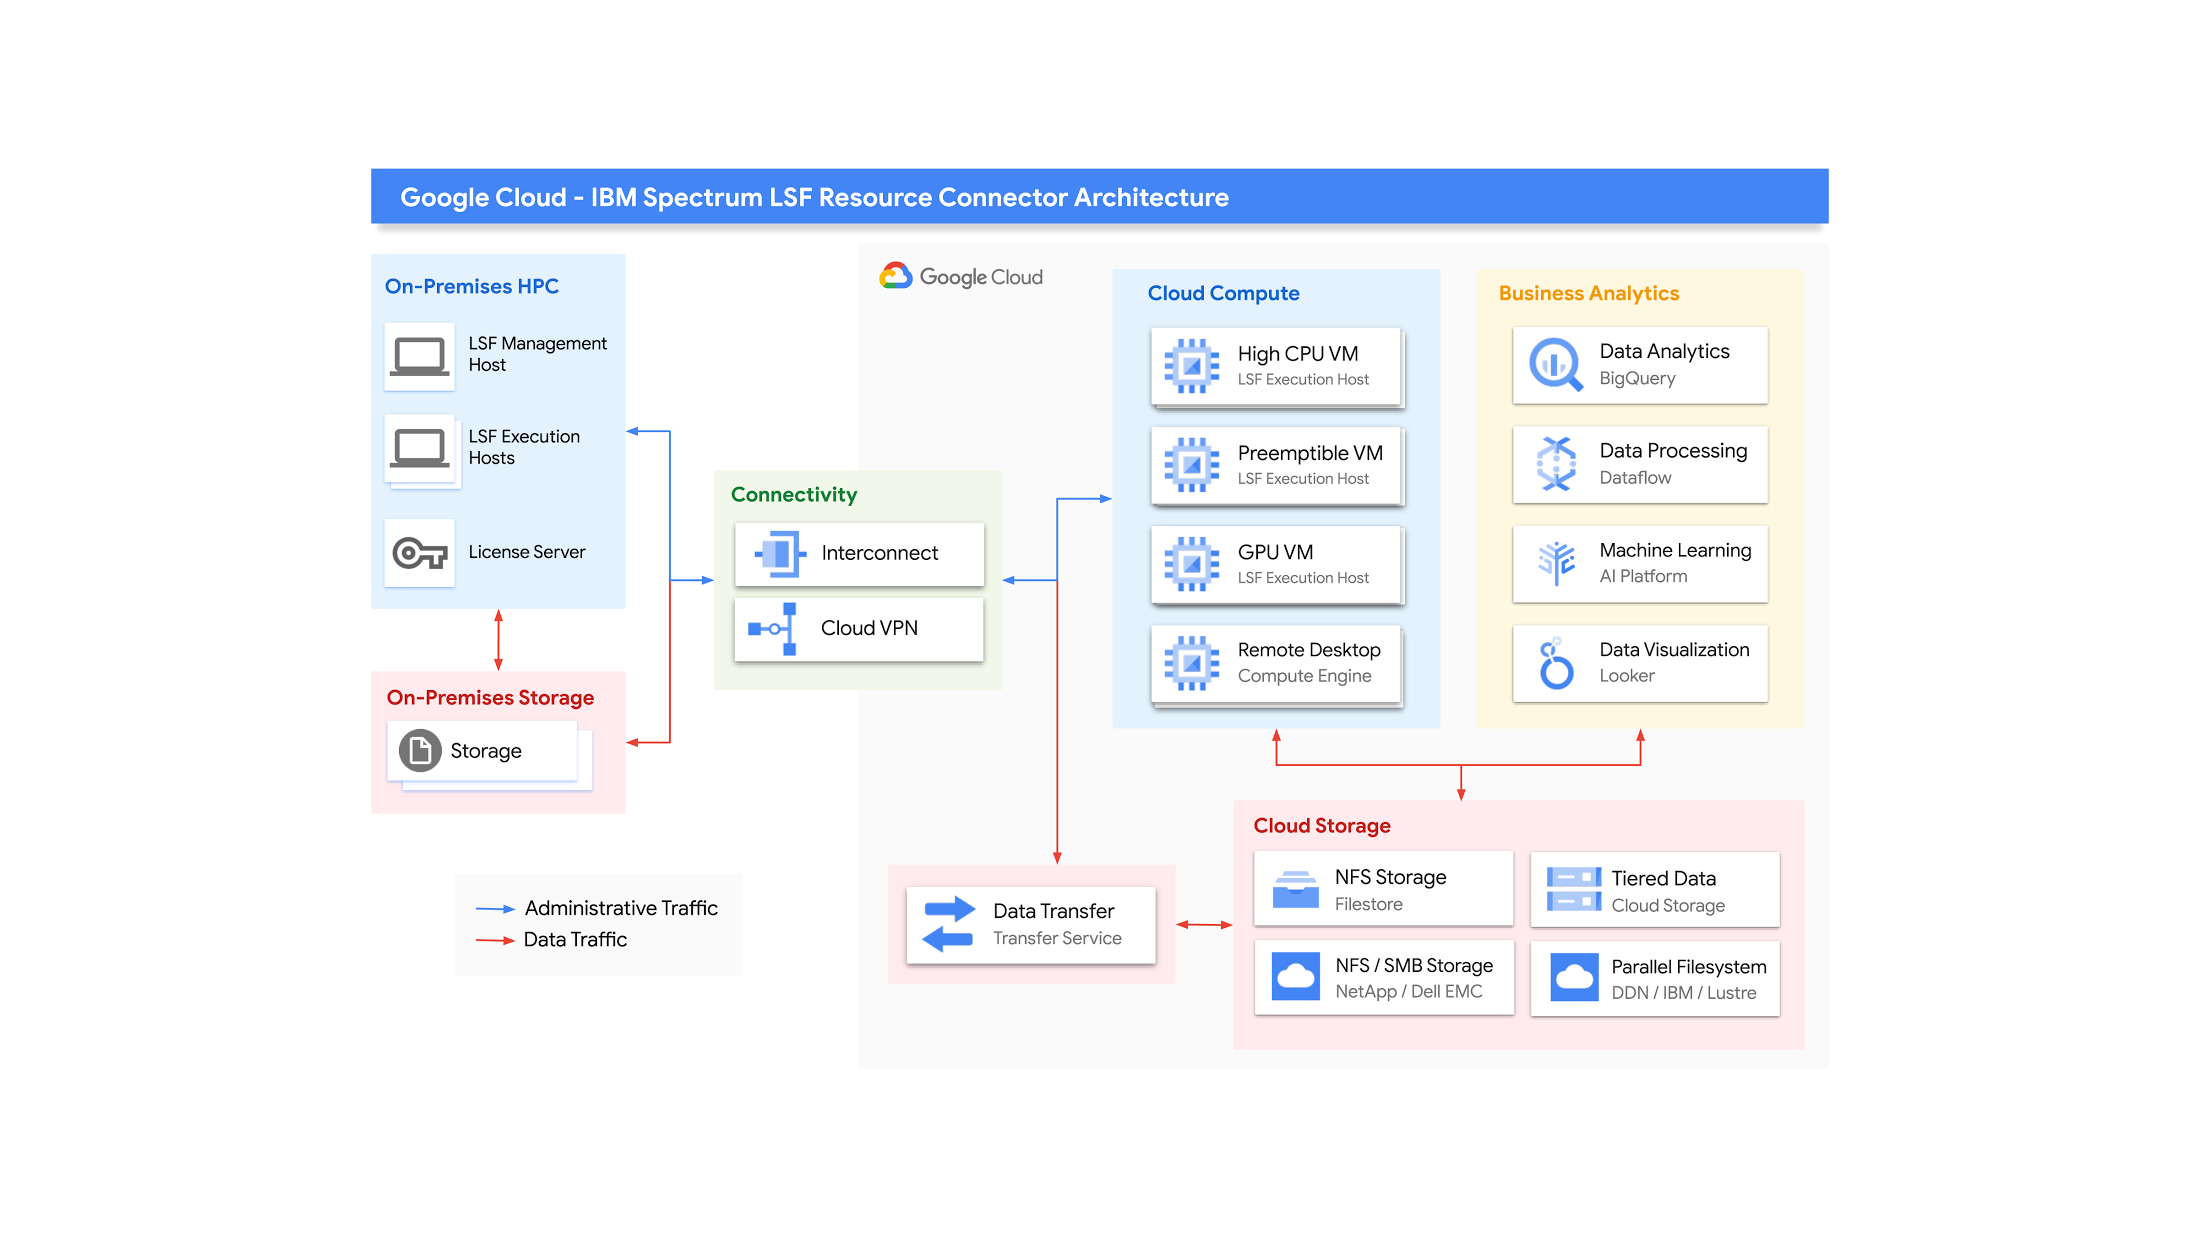
Task: Click the Remote Desktop Compute Engine icon
Action: pyautogui.click(x=1192, y=663)
